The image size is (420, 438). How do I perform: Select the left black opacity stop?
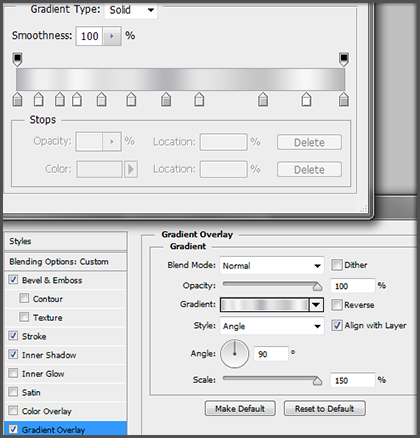(17, 59)
